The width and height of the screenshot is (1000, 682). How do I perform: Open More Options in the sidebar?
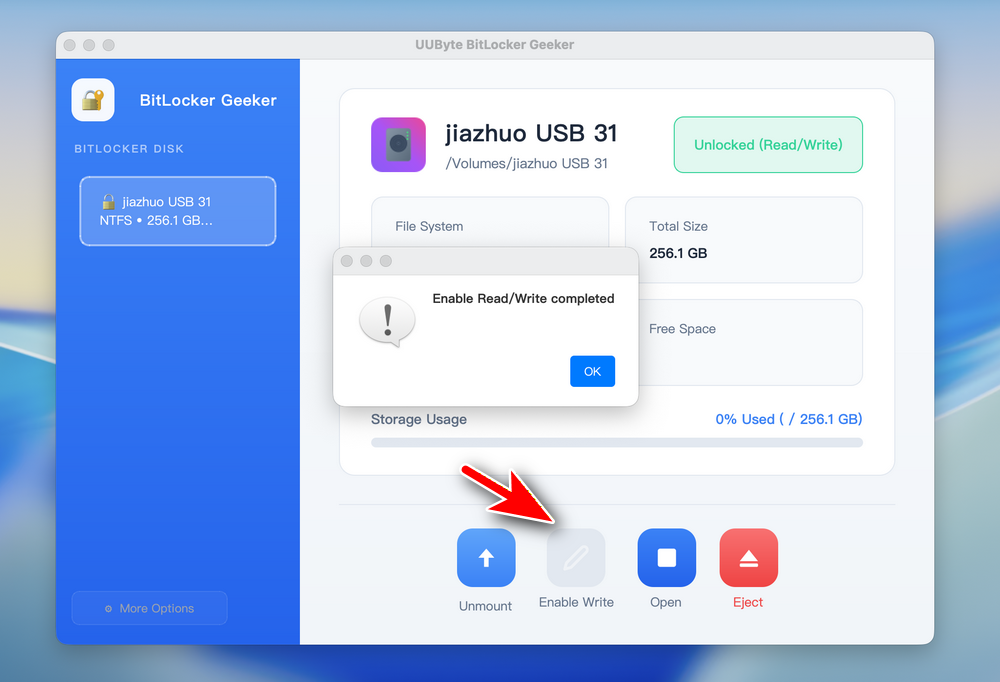149,608
